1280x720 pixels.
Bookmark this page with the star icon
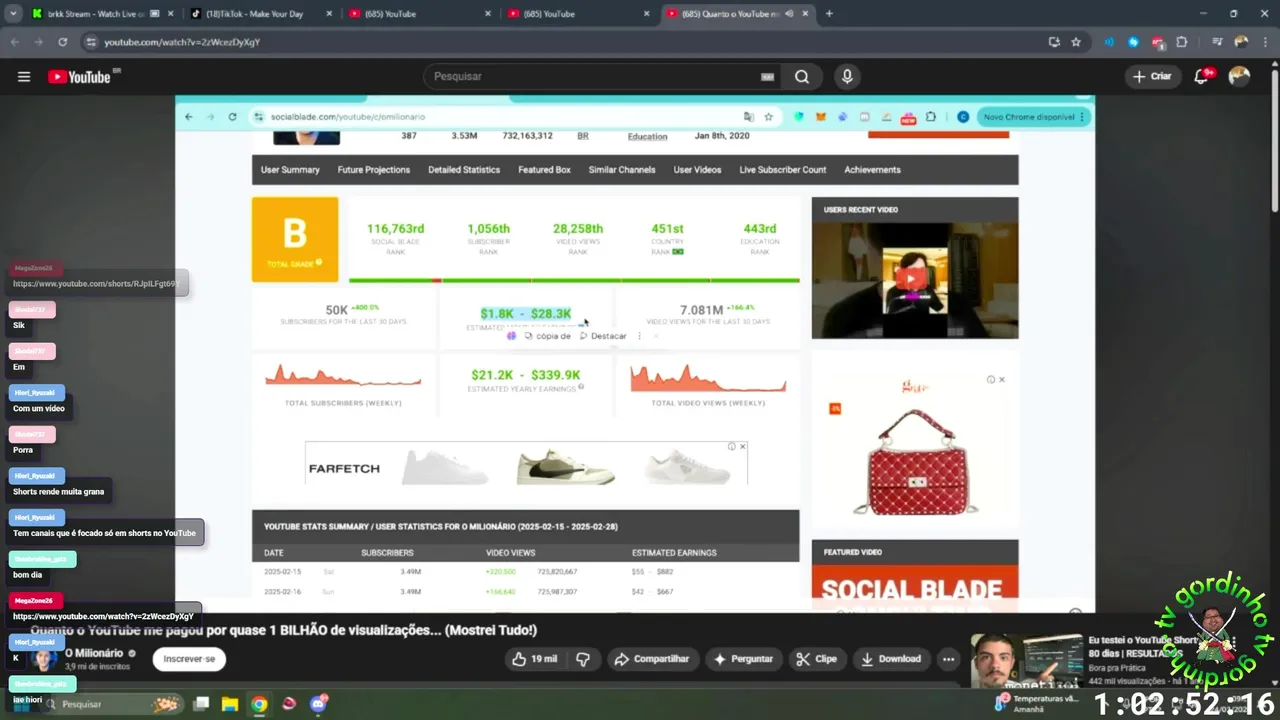1076,42
